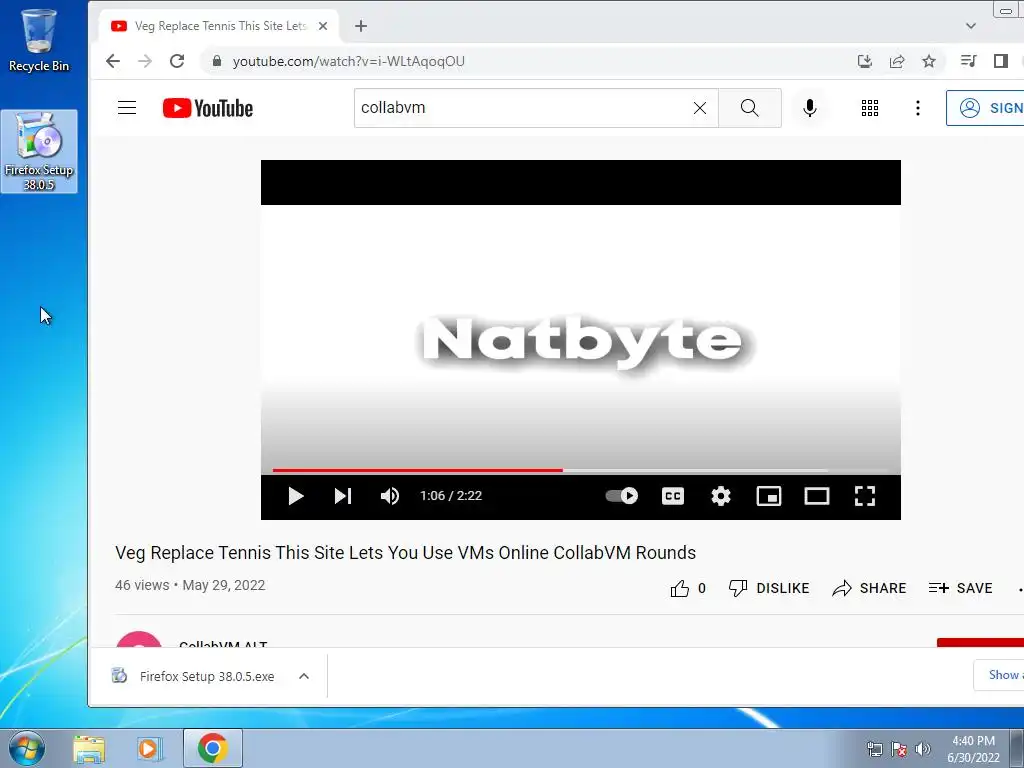Launch Windows Media Player from taskbar
Viewport: 1024px width, 768px height.
tap(150, 748)
